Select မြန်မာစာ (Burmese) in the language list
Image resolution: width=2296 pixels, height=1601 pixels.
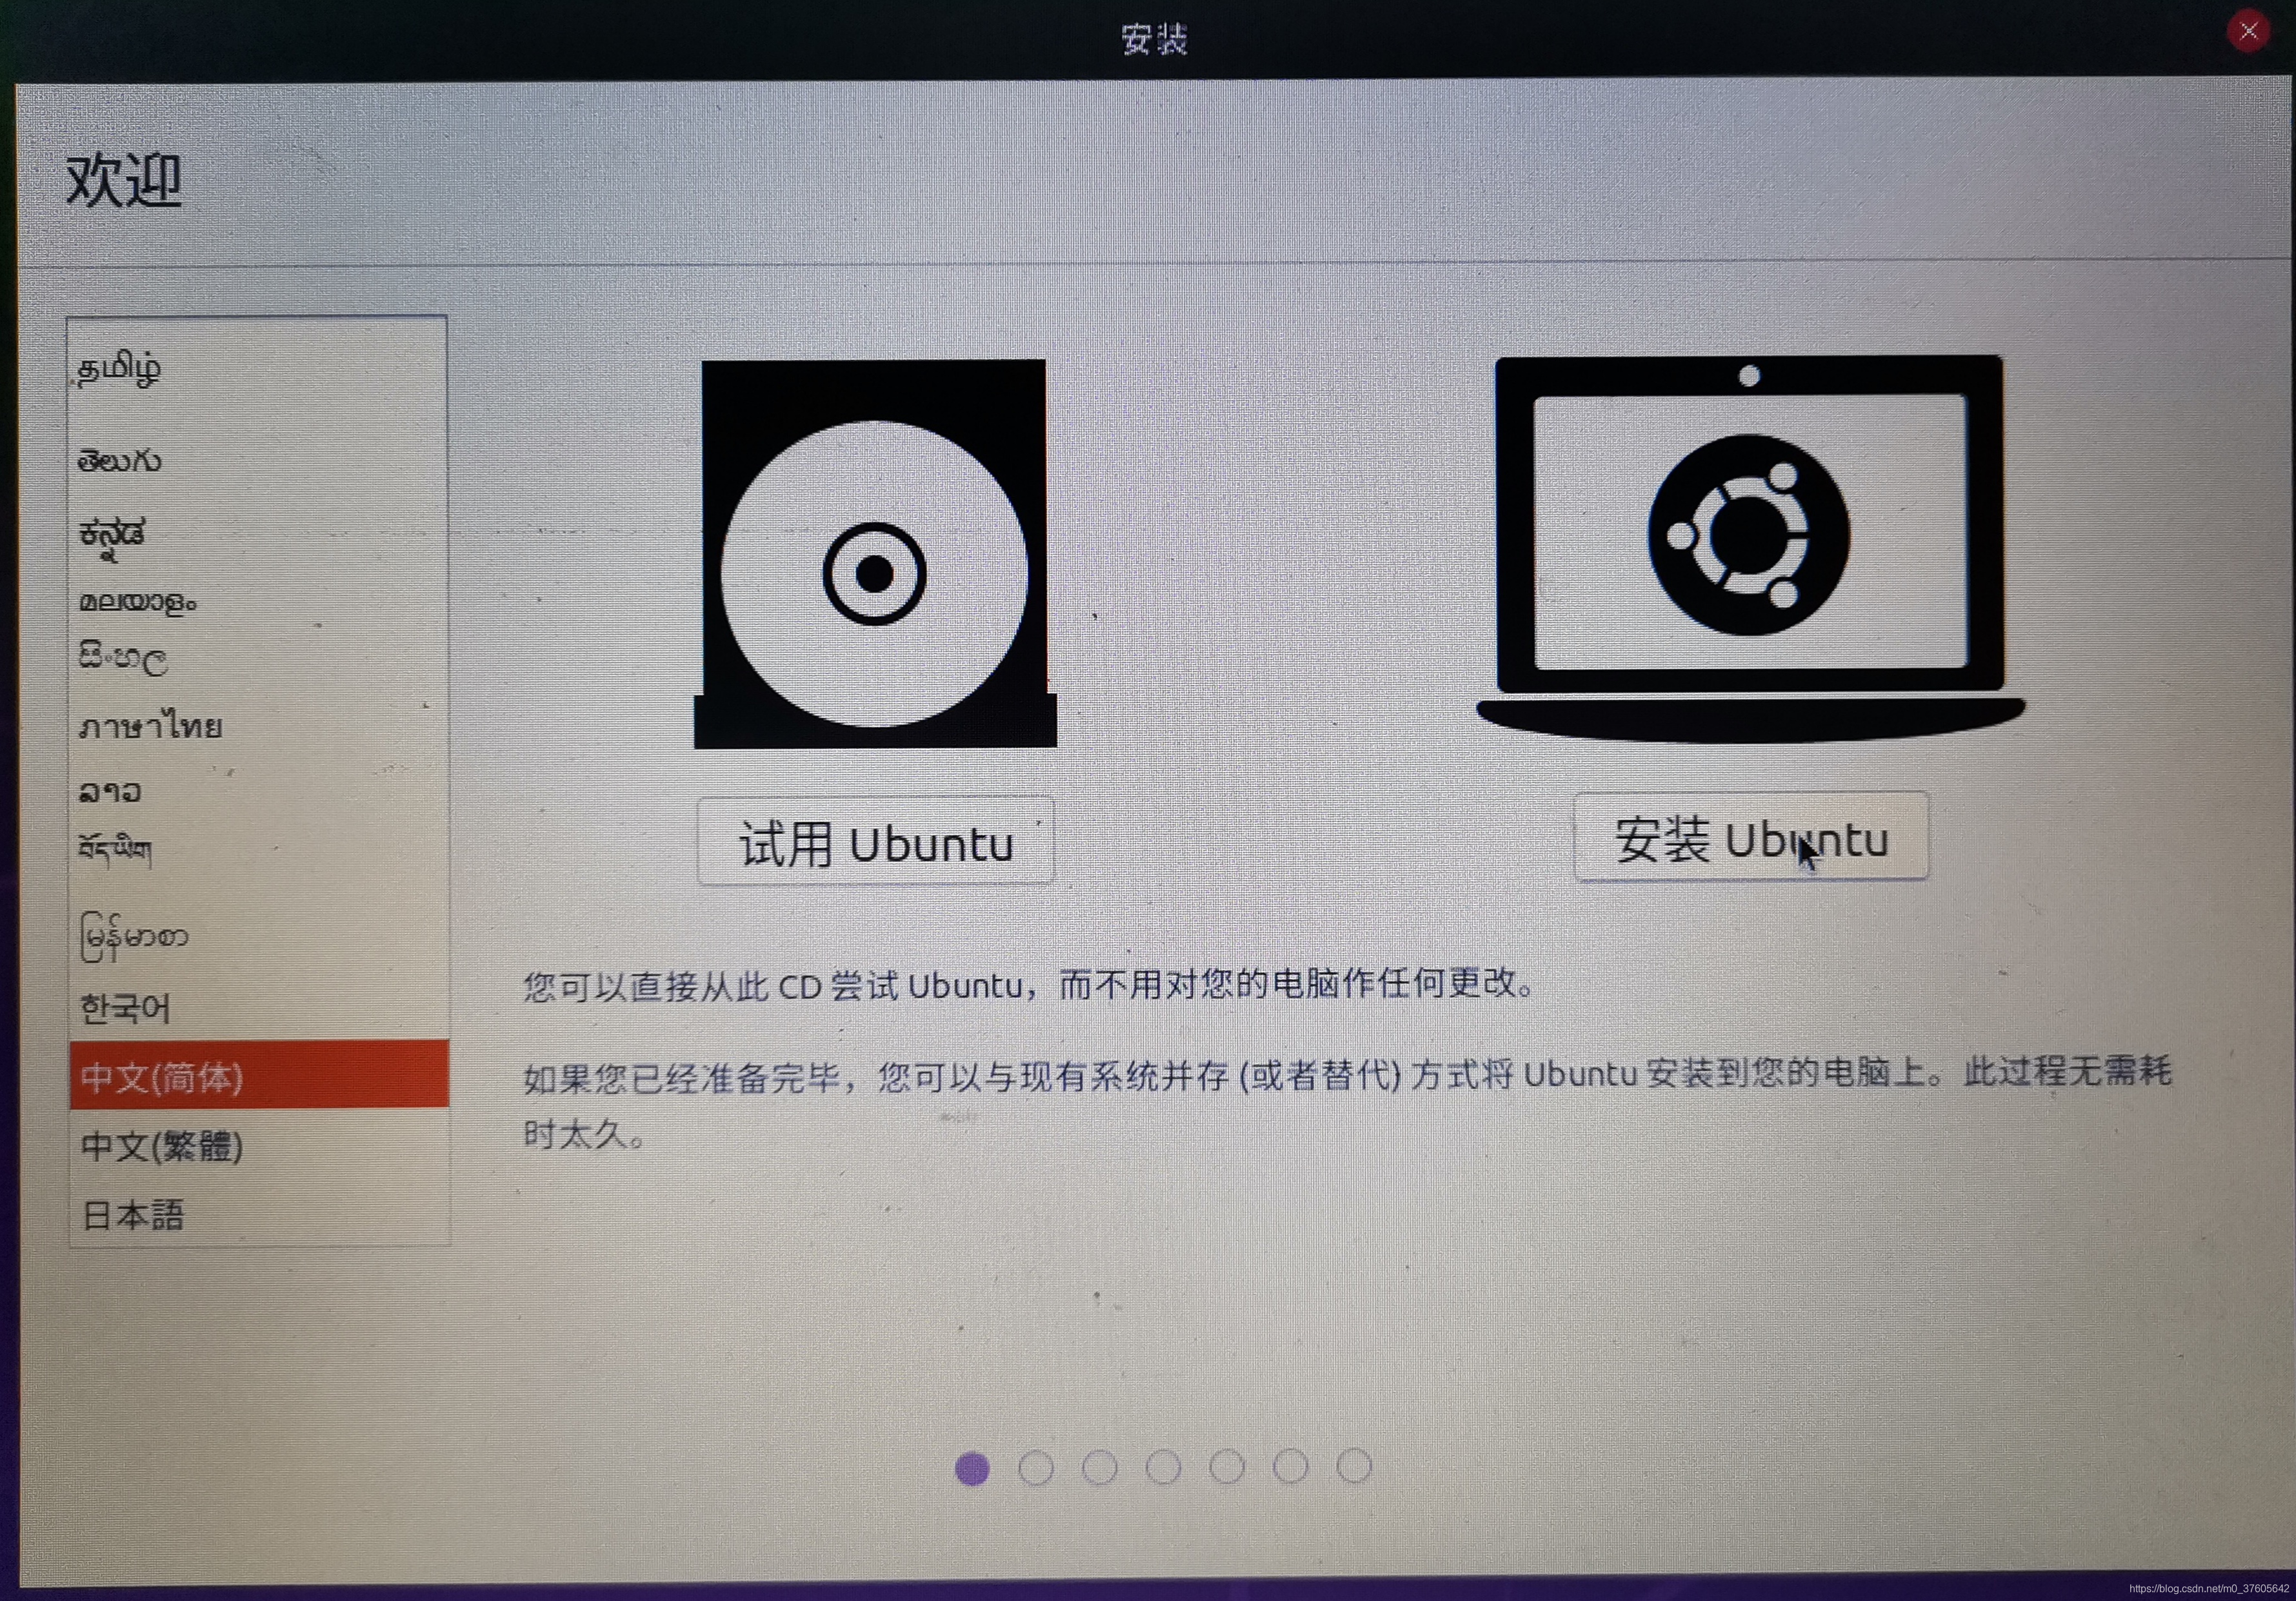click(x=258, y=936)
